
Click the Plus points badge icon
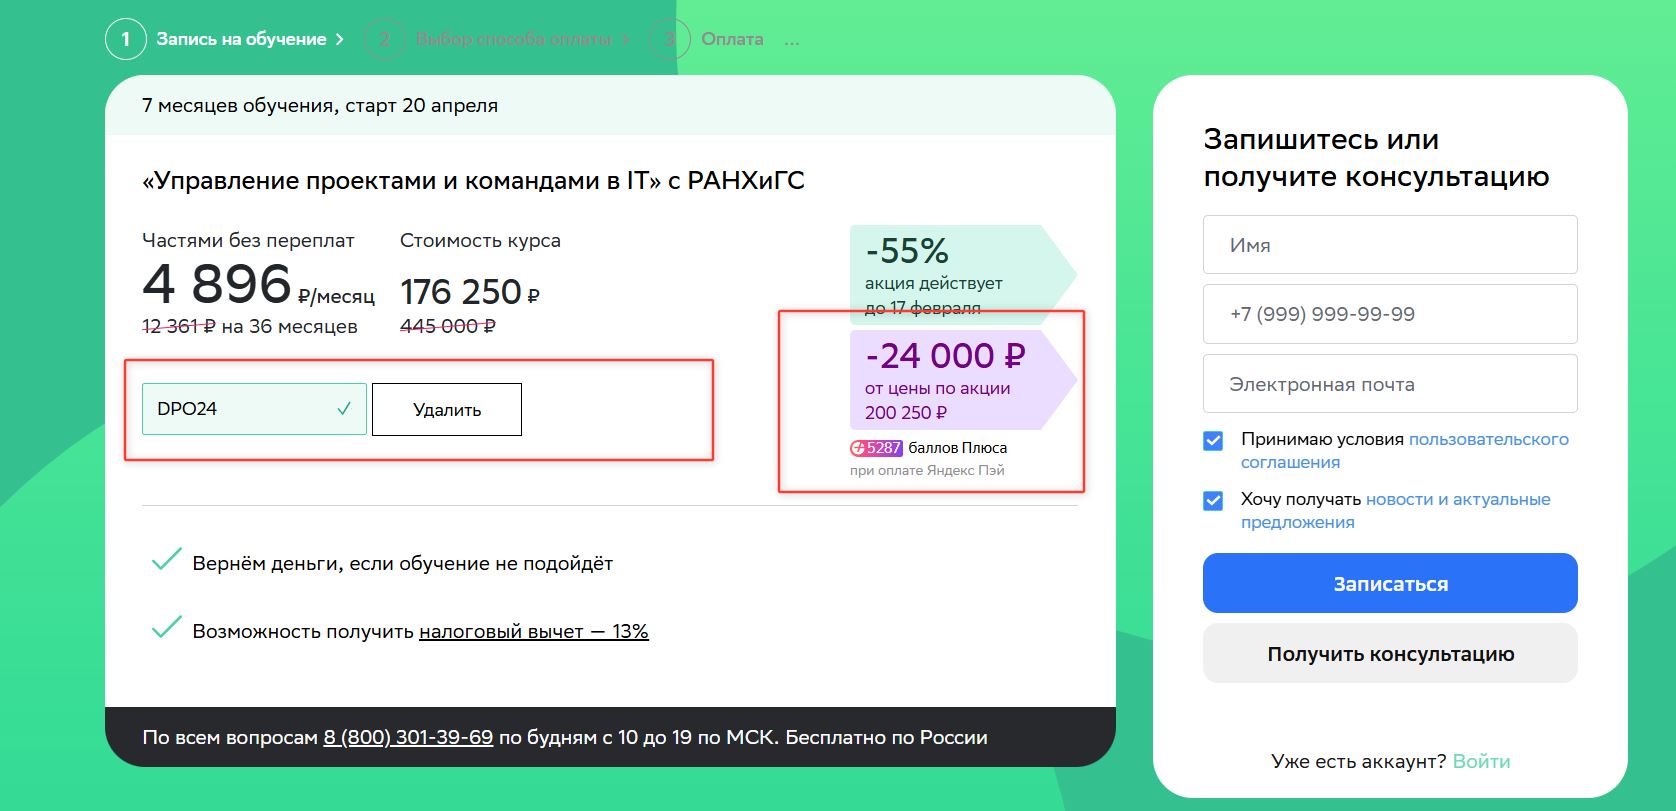pos(876,448)
